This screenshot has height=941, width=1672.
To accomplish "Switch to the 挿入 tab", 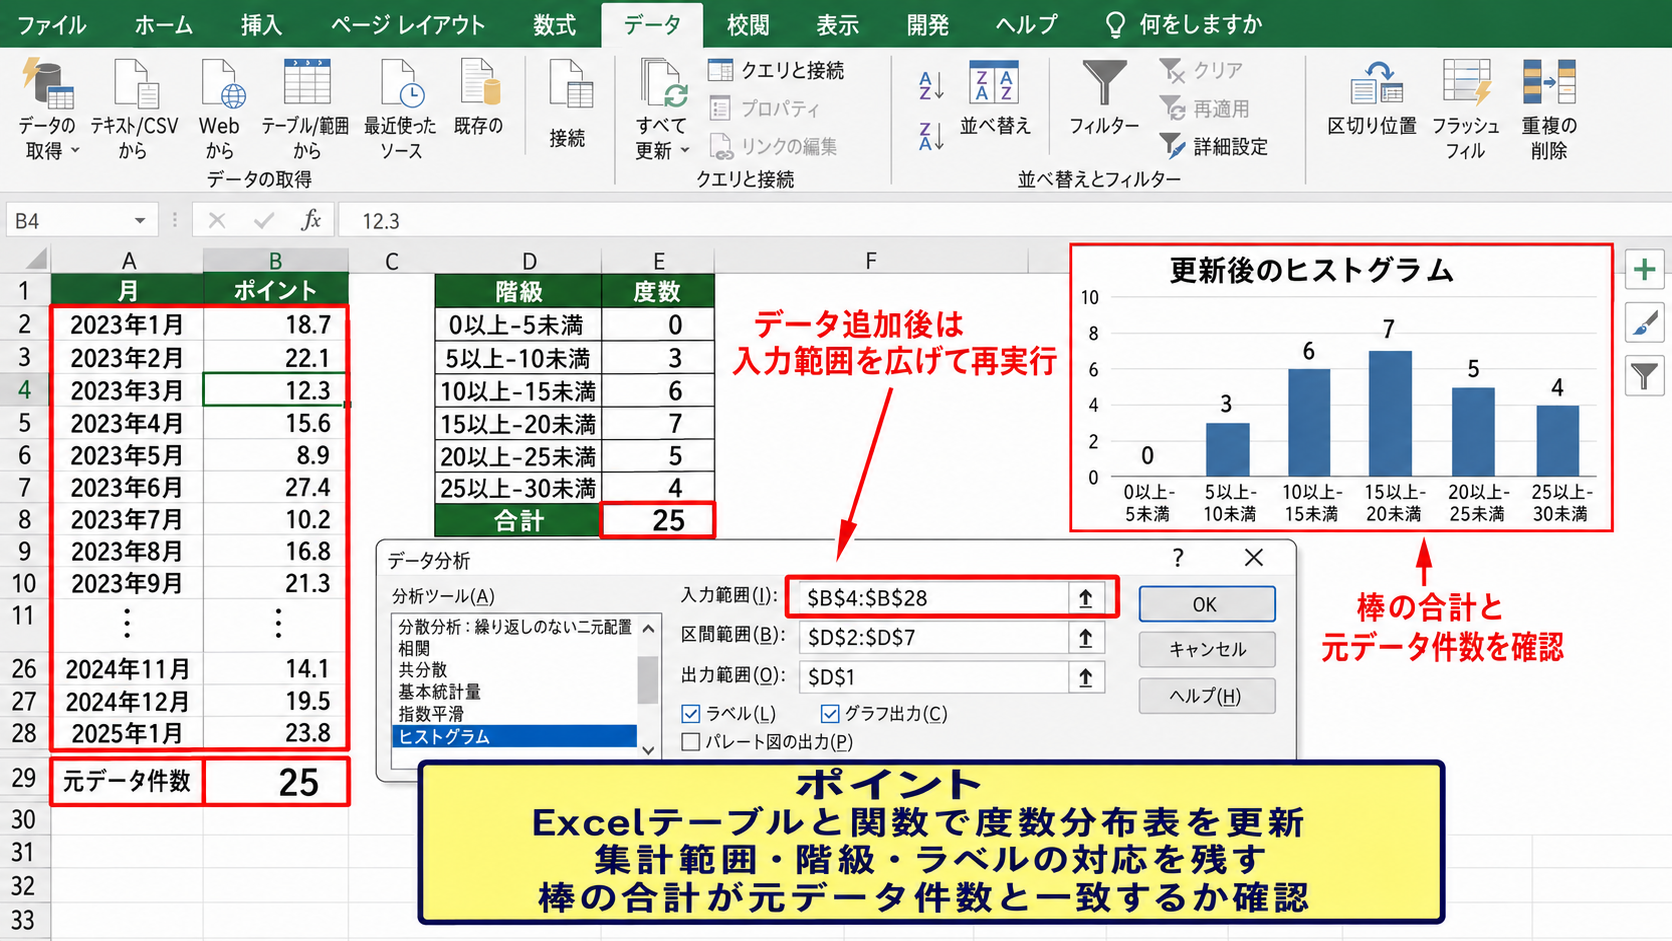I will (261, 25).
